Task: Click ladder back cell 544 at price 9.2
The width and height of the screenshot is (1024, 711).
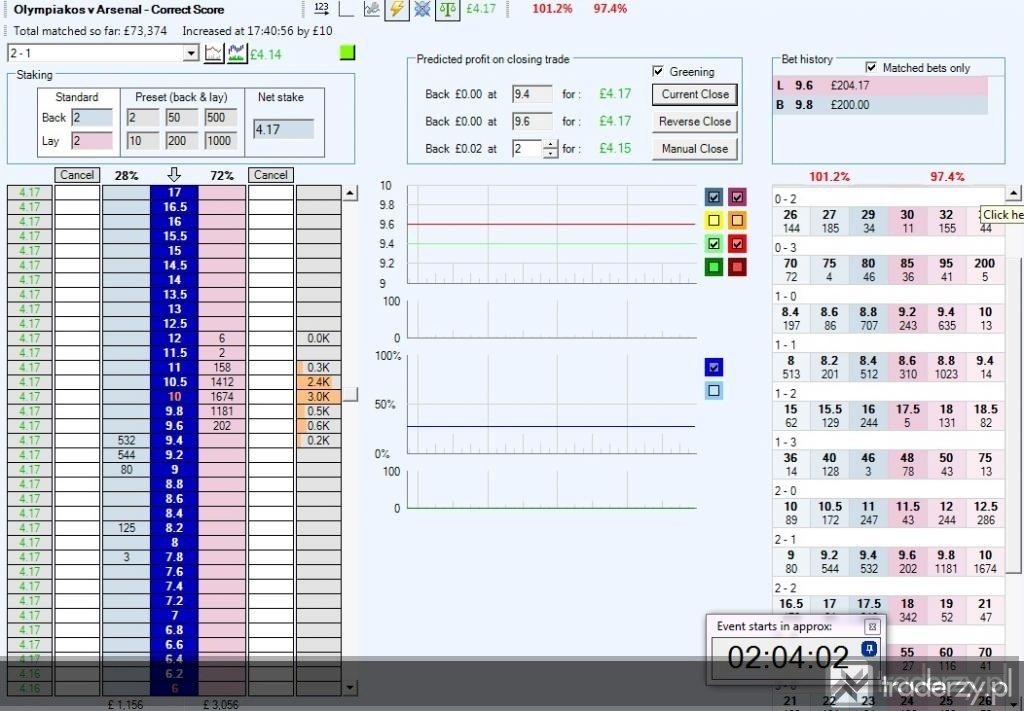Action: 126,455
